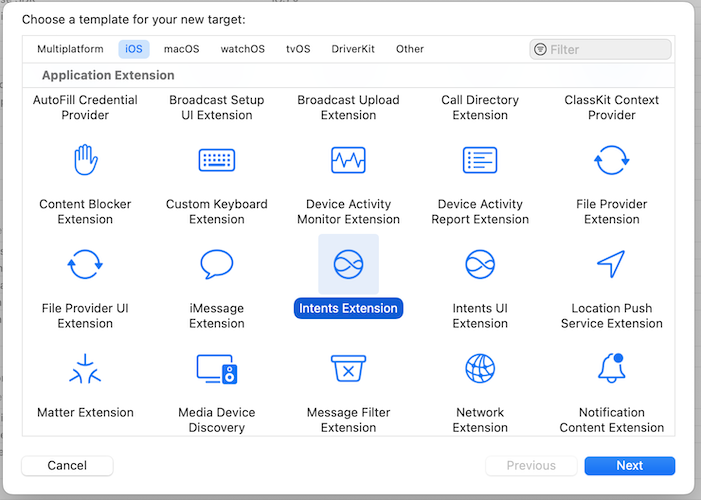The width and height of the screenshot is (701, 500).
Task: Open the watchOS tab
Action: coord(243,49)
